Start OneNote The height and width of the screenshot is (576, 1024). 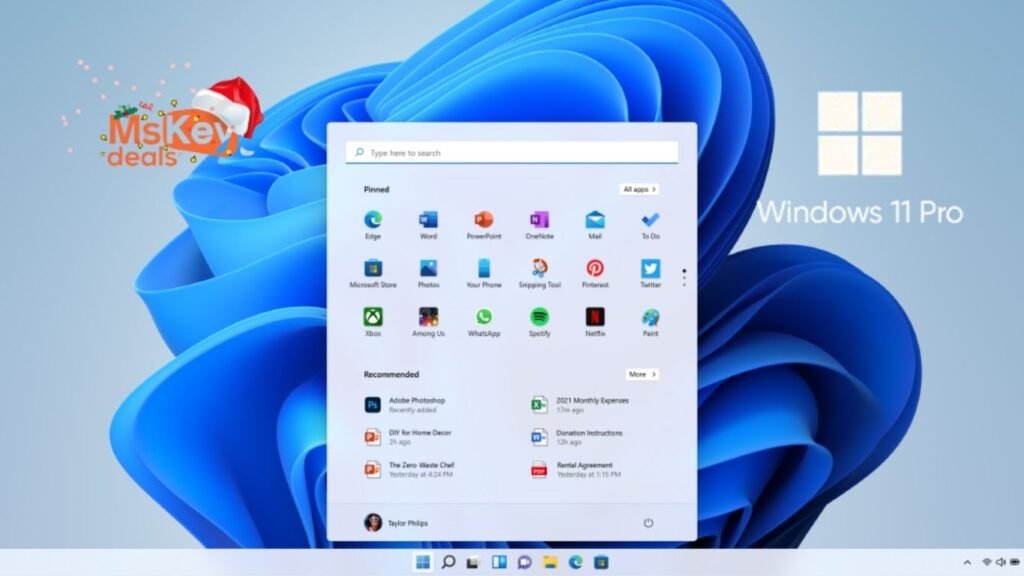(x=540, y=222)
